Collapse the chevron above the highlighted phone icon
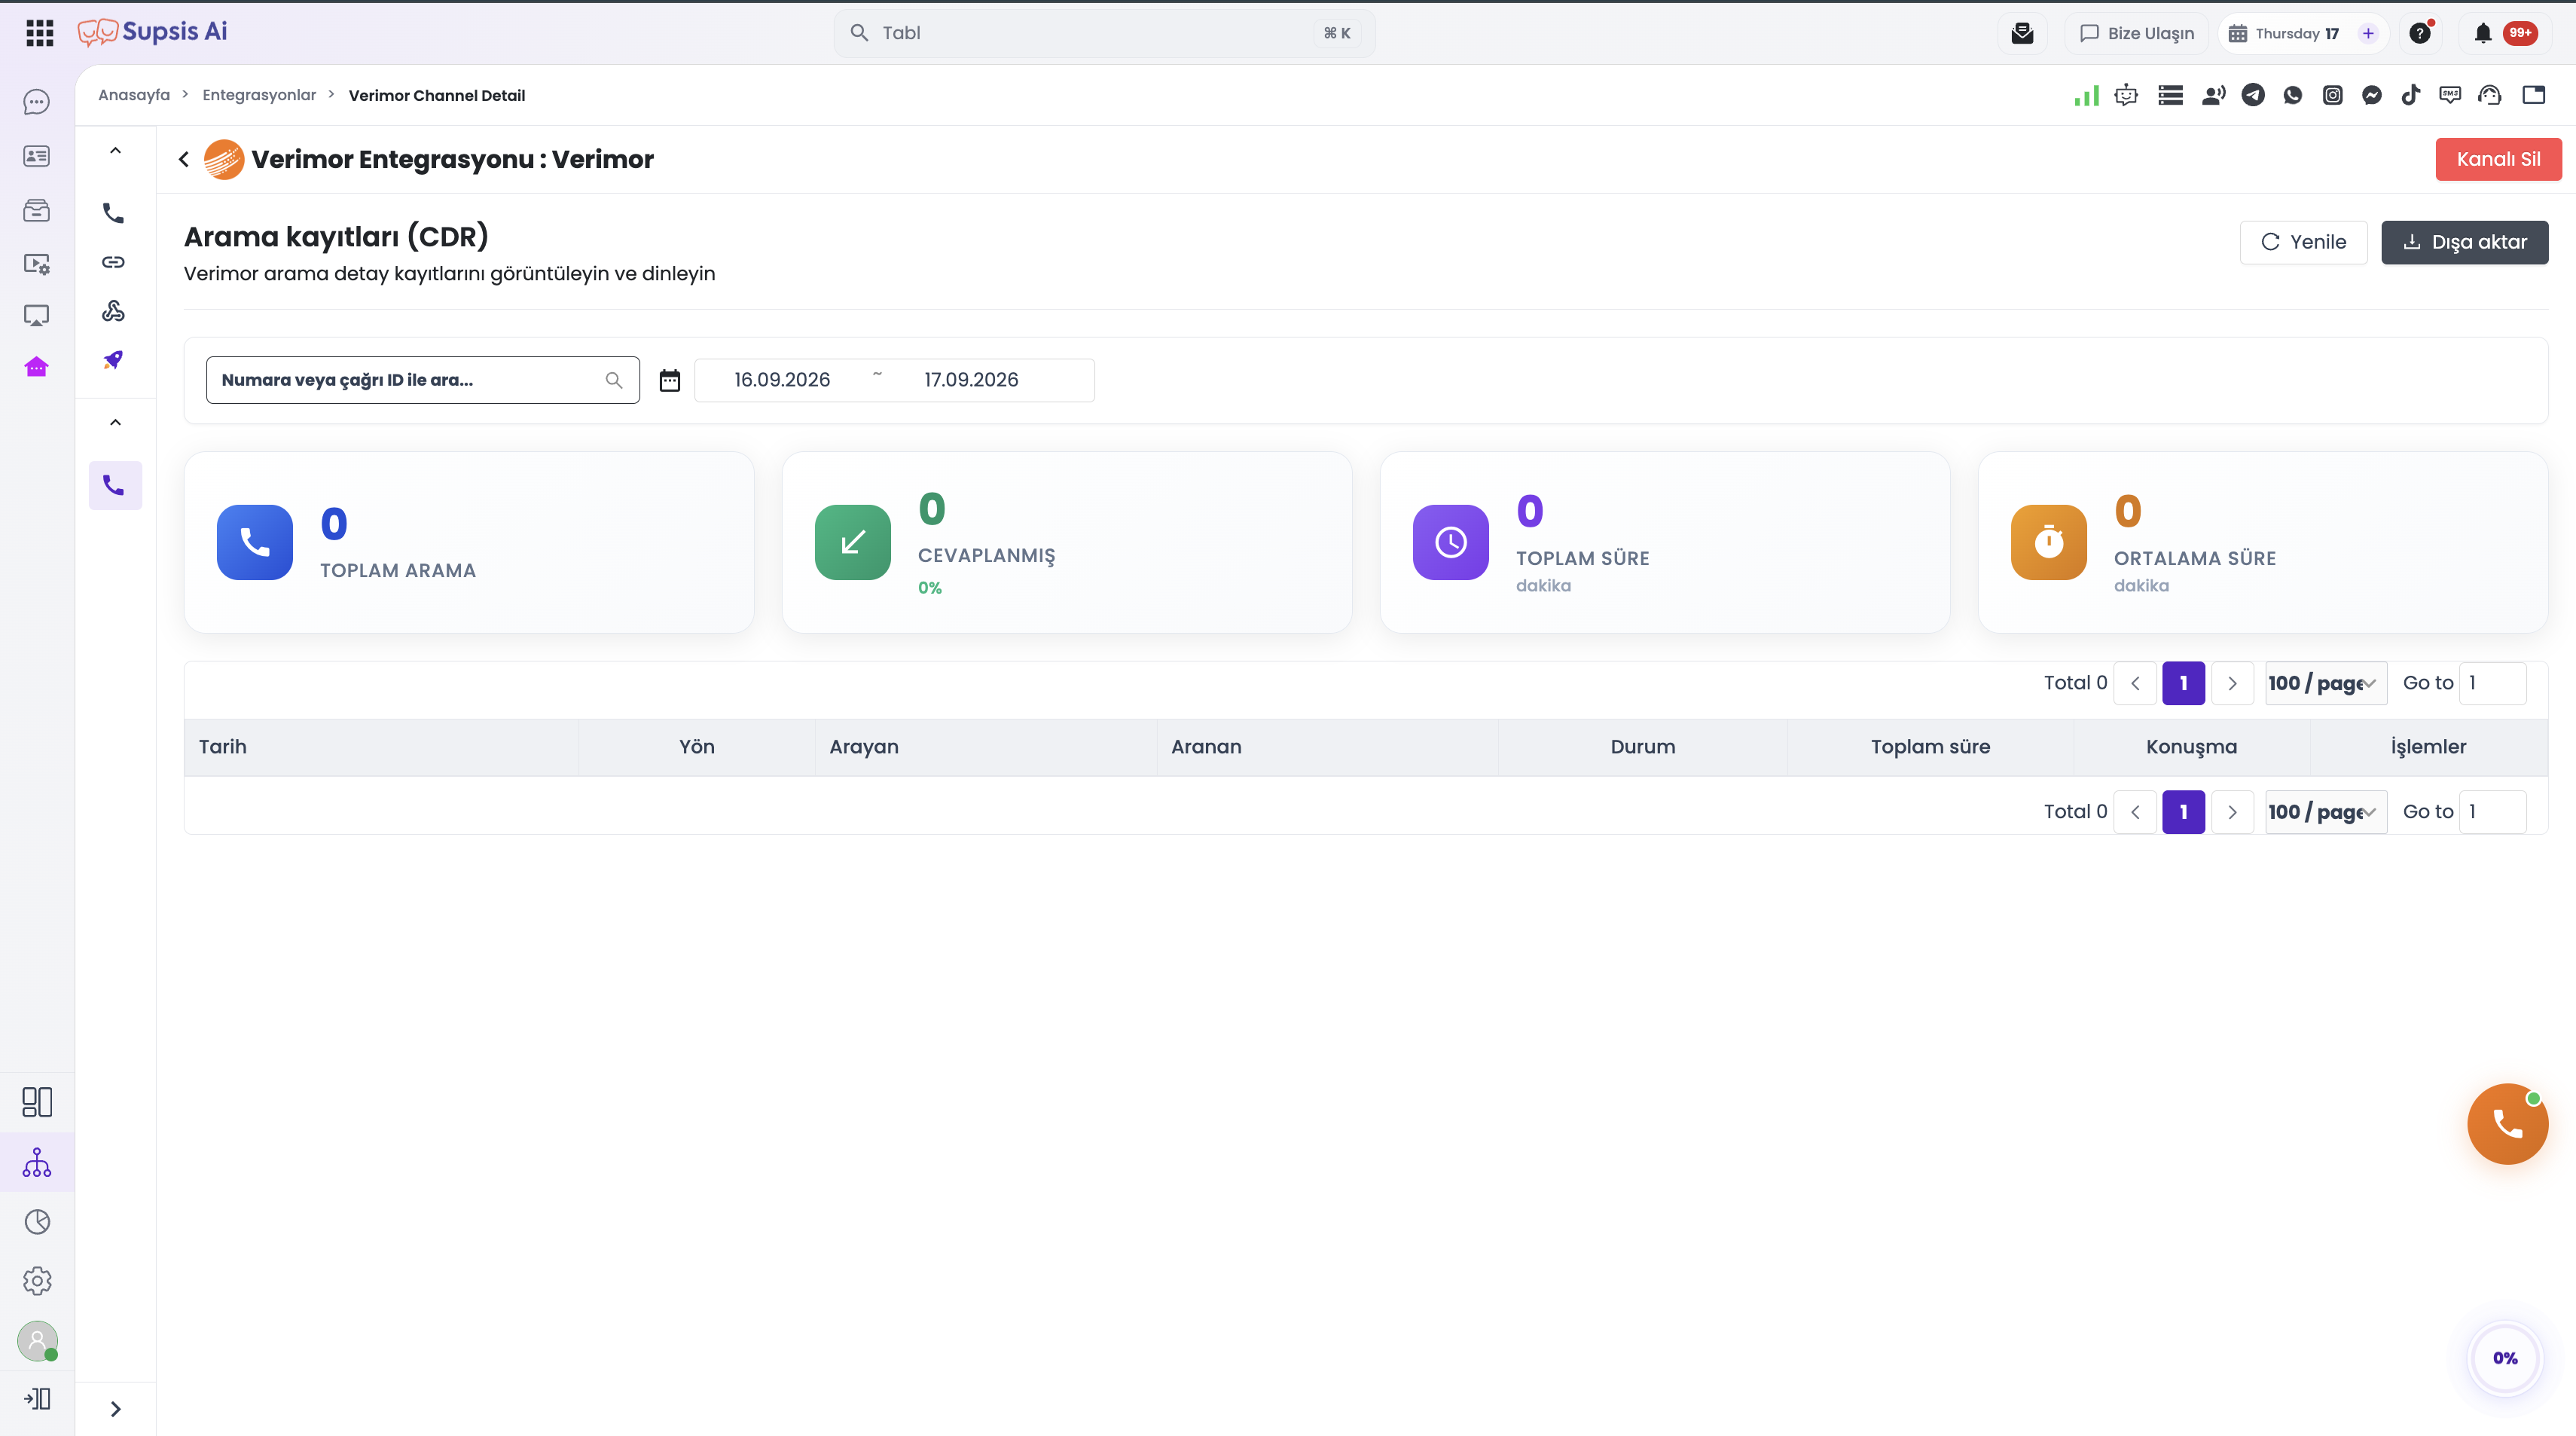This screenshot has width=2576, height=1436. coord(116,422)
